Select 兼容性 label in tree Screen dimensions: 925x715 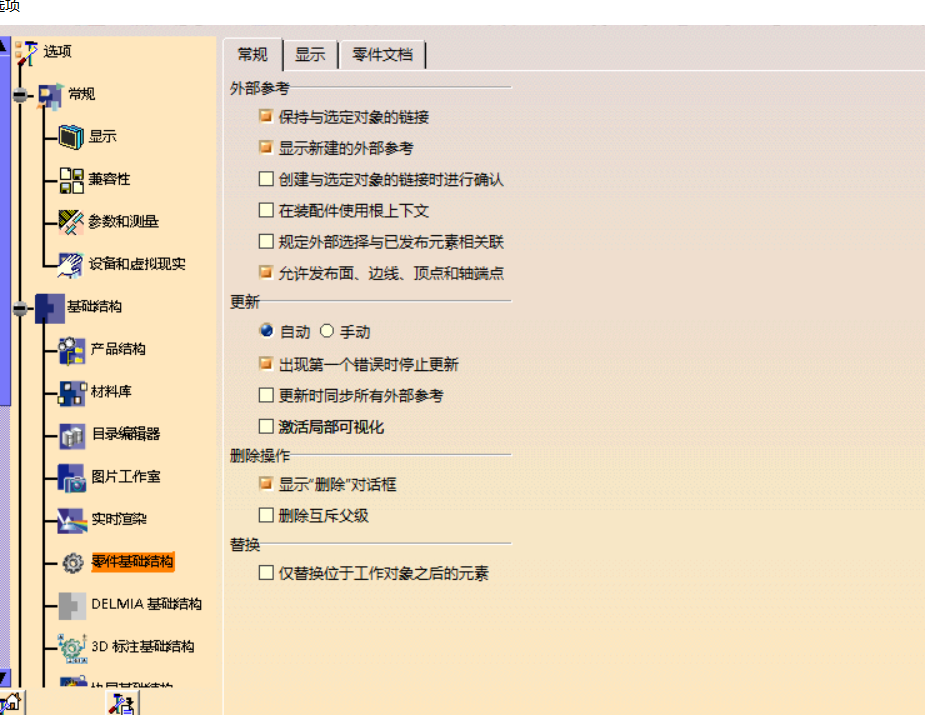(109, 179)
